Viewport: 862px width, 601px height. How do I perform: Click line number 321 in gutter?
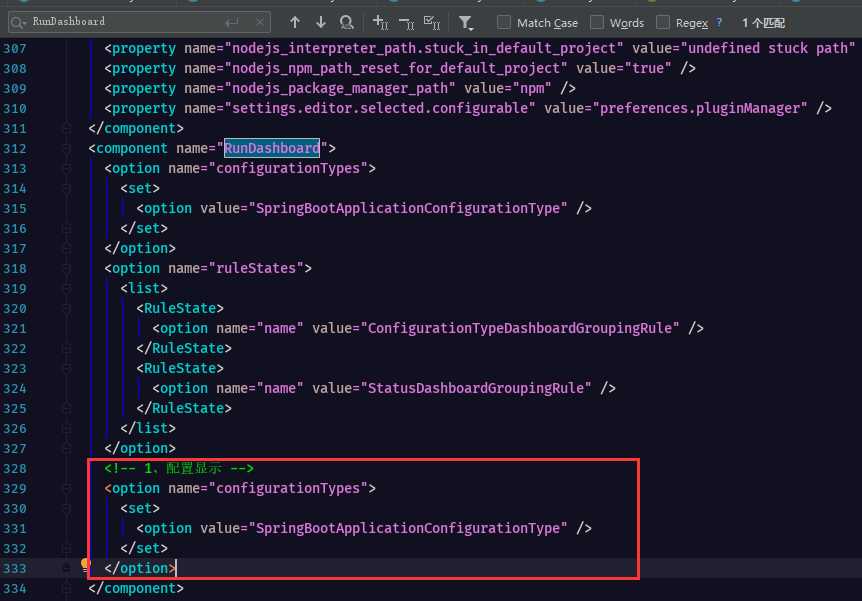click(x=15, y=328)
